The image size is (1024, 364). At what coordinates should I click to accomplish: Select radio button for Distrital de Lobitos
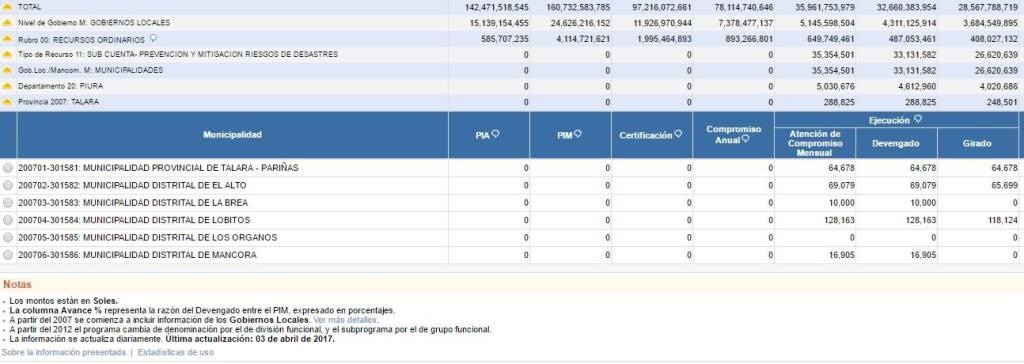tap(8, 220)
